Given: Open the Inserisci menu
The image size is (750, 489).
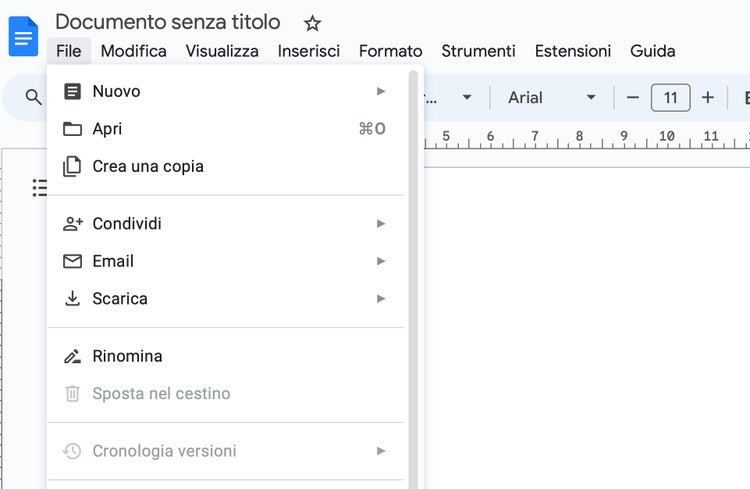Looking at the screenshot, I should [x=309, y=51].
